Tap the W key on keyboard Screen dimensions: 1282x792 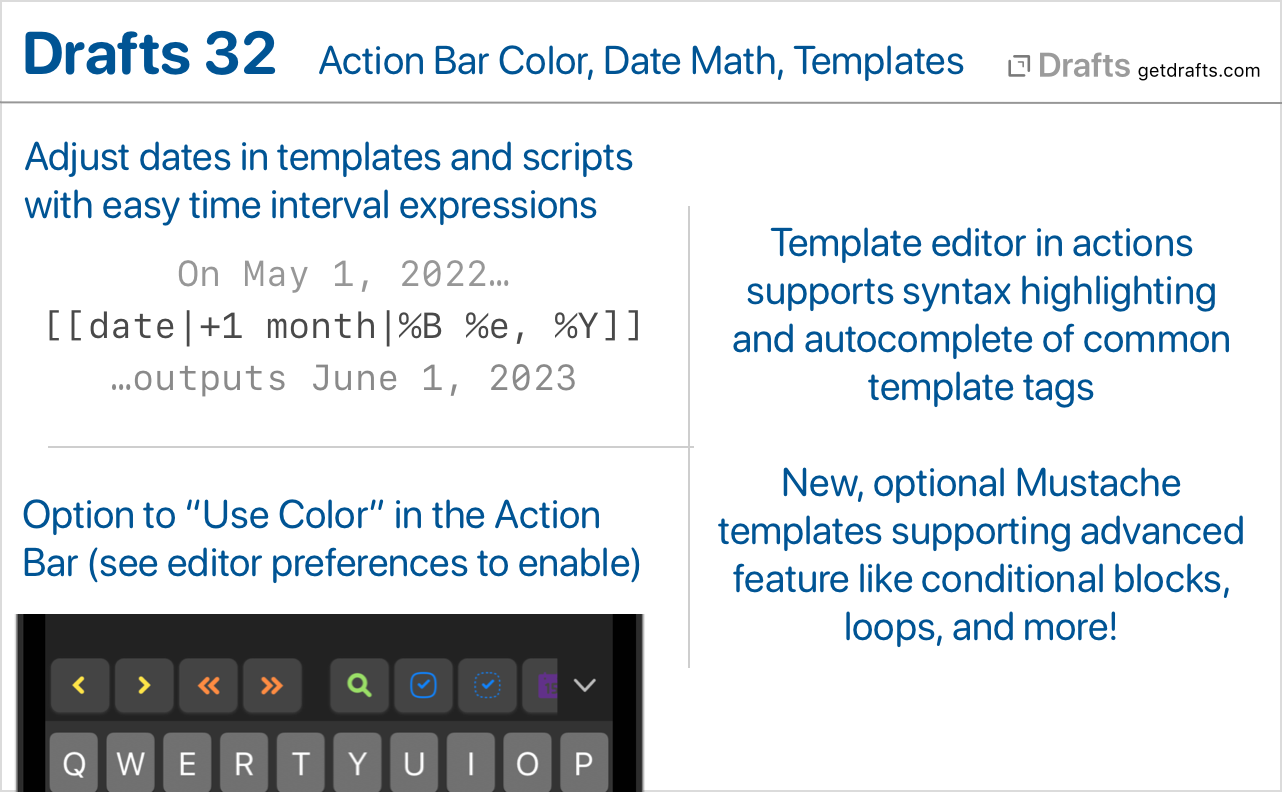tap(131, 763)
